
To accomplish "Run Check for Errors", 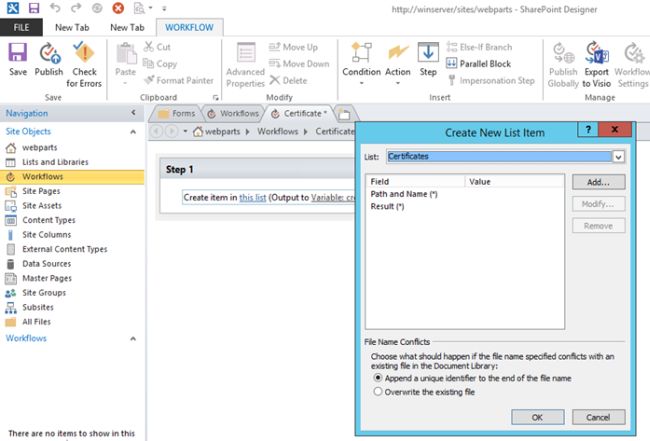I will pos(84,65).
